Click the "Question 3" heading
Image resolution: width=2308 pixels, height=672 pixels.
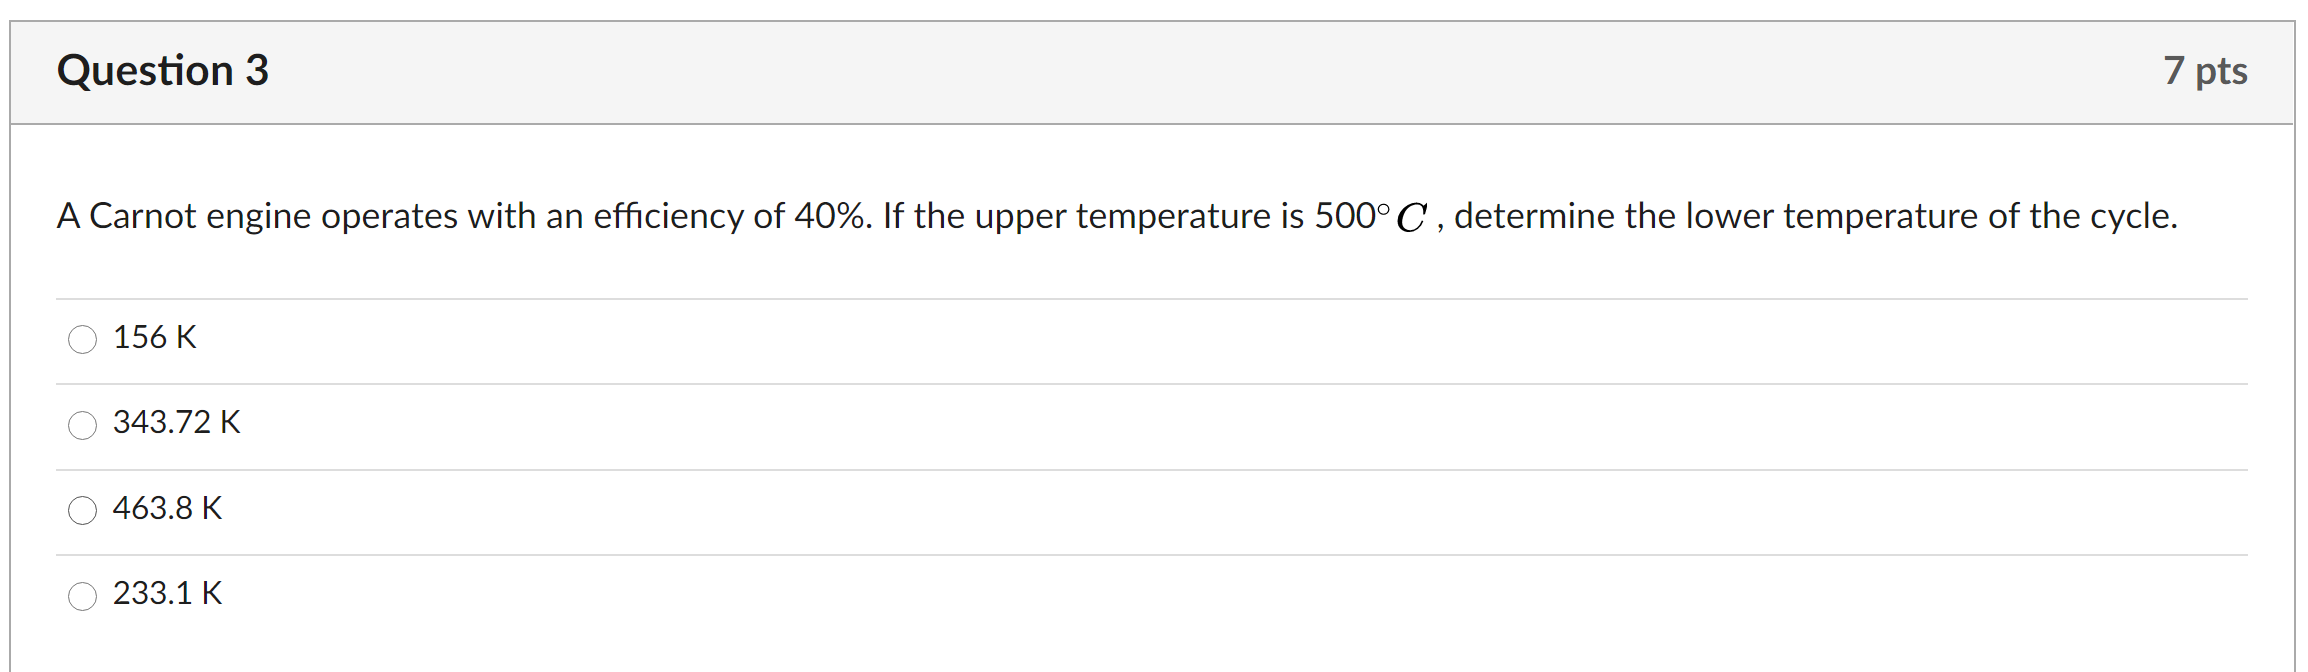click(163, 70)
